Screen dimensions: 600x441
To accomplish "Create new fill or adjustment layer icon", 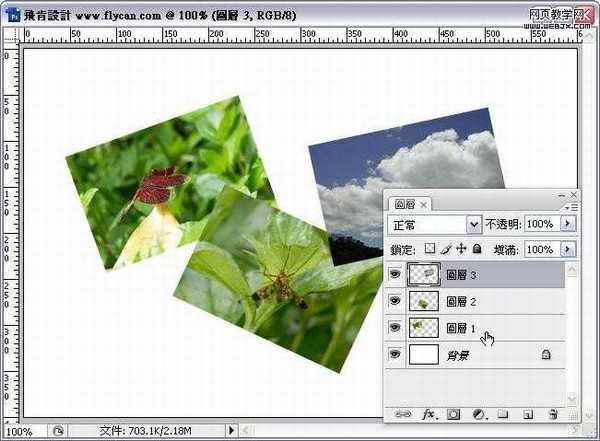I will point(478,414).
